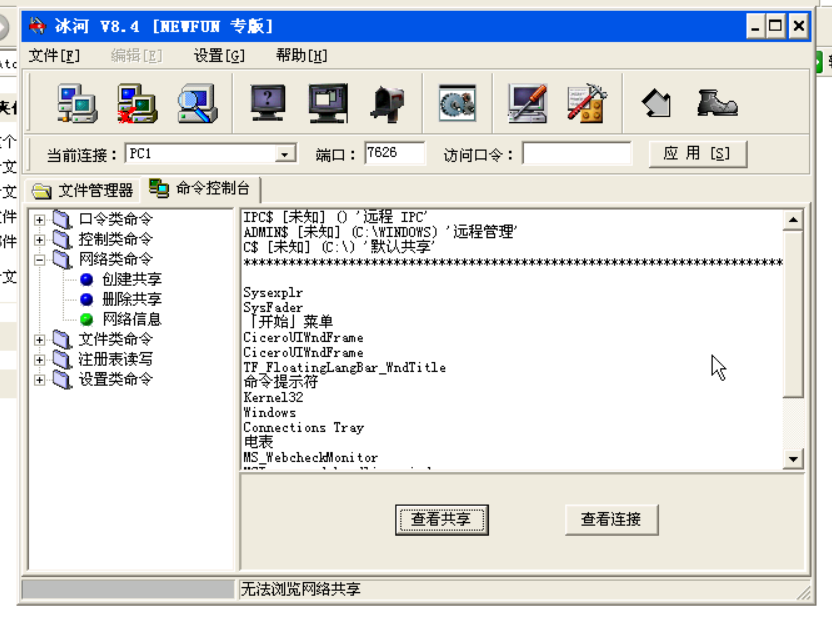Click the folder icon of 设置类命令

[x=62, y=379]
